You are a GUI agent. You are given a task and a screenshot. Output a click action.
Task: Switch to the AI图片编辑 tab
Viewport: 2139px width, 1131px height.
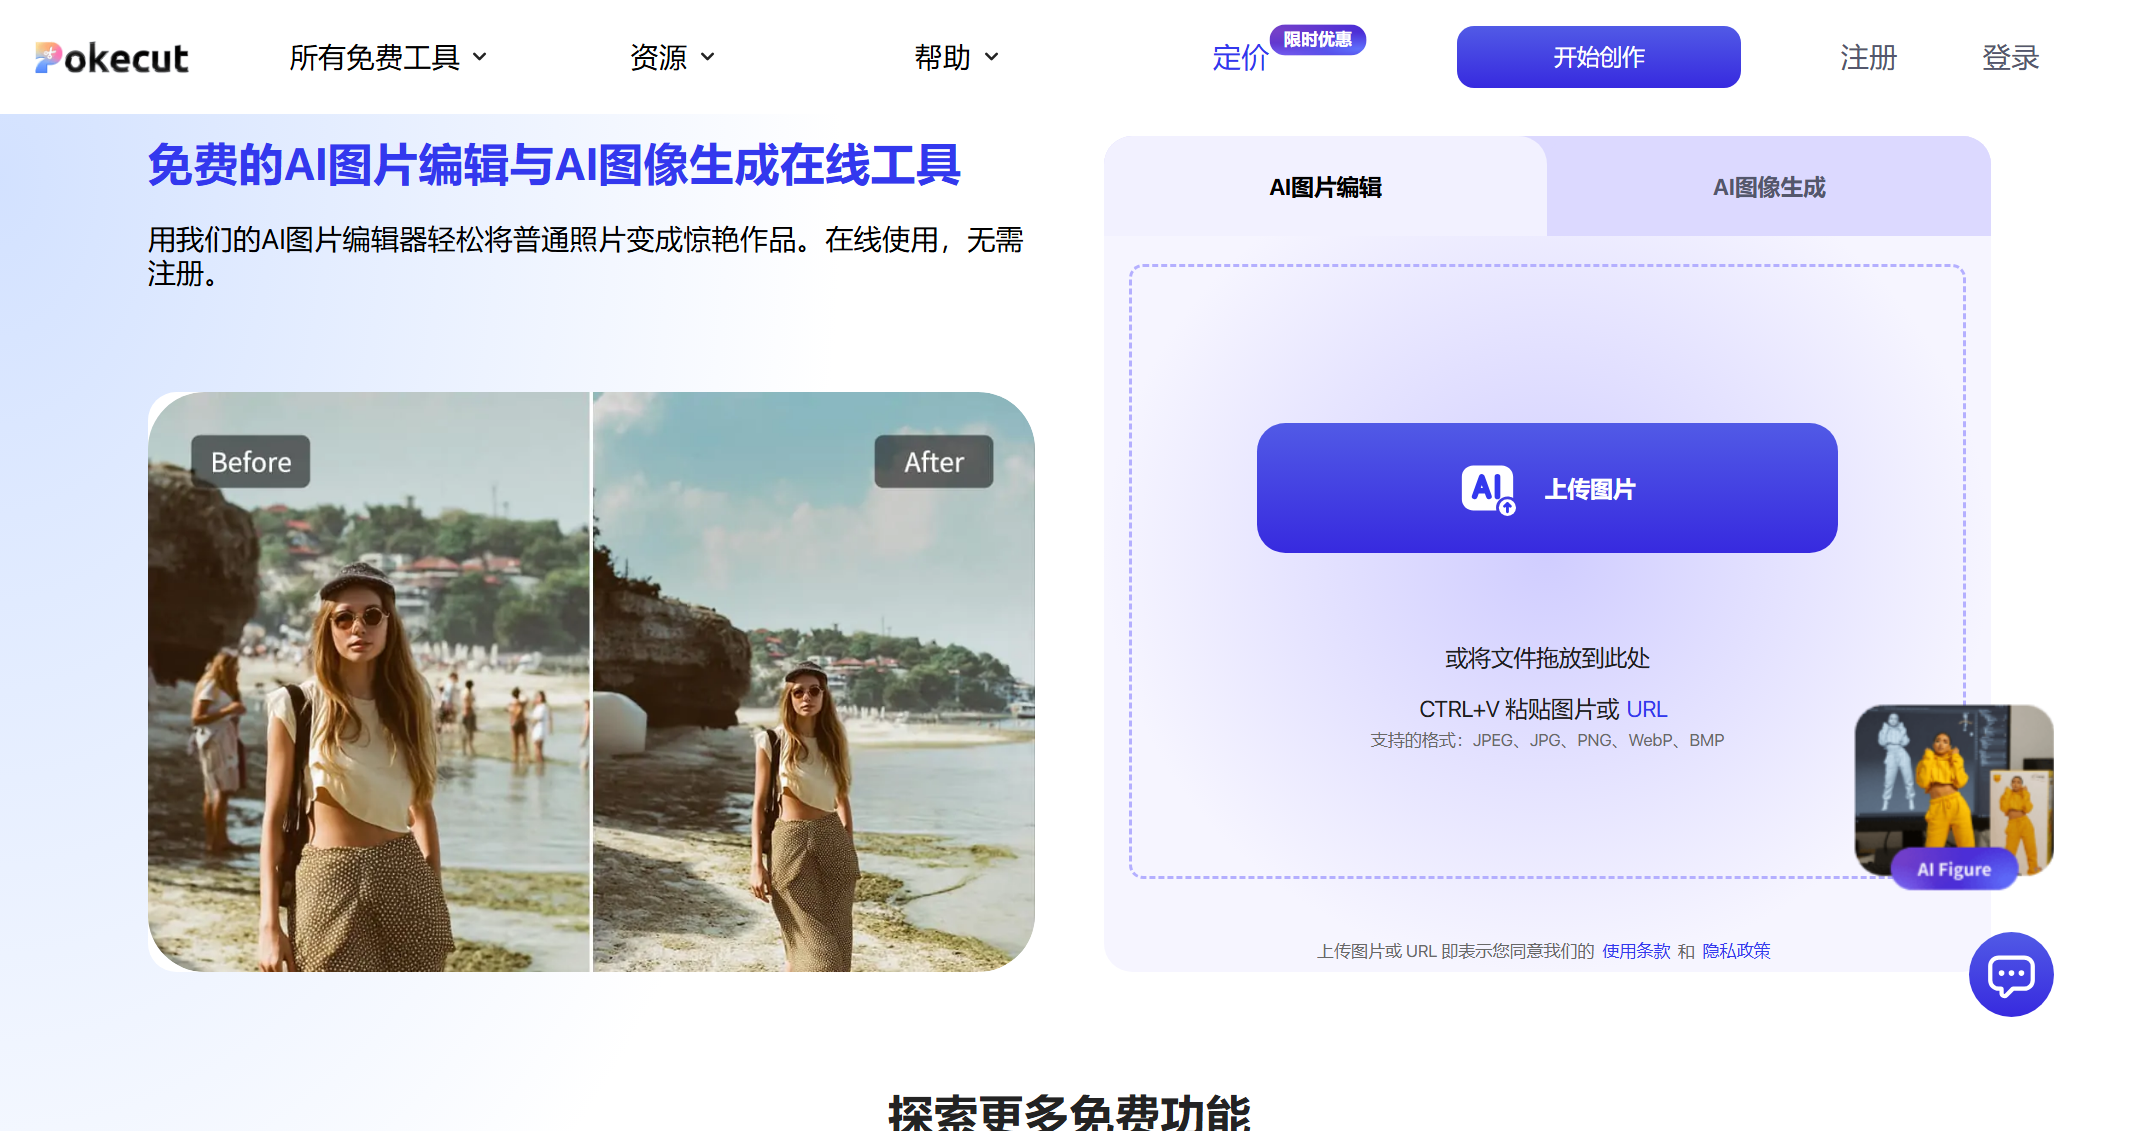[1325, 187]
